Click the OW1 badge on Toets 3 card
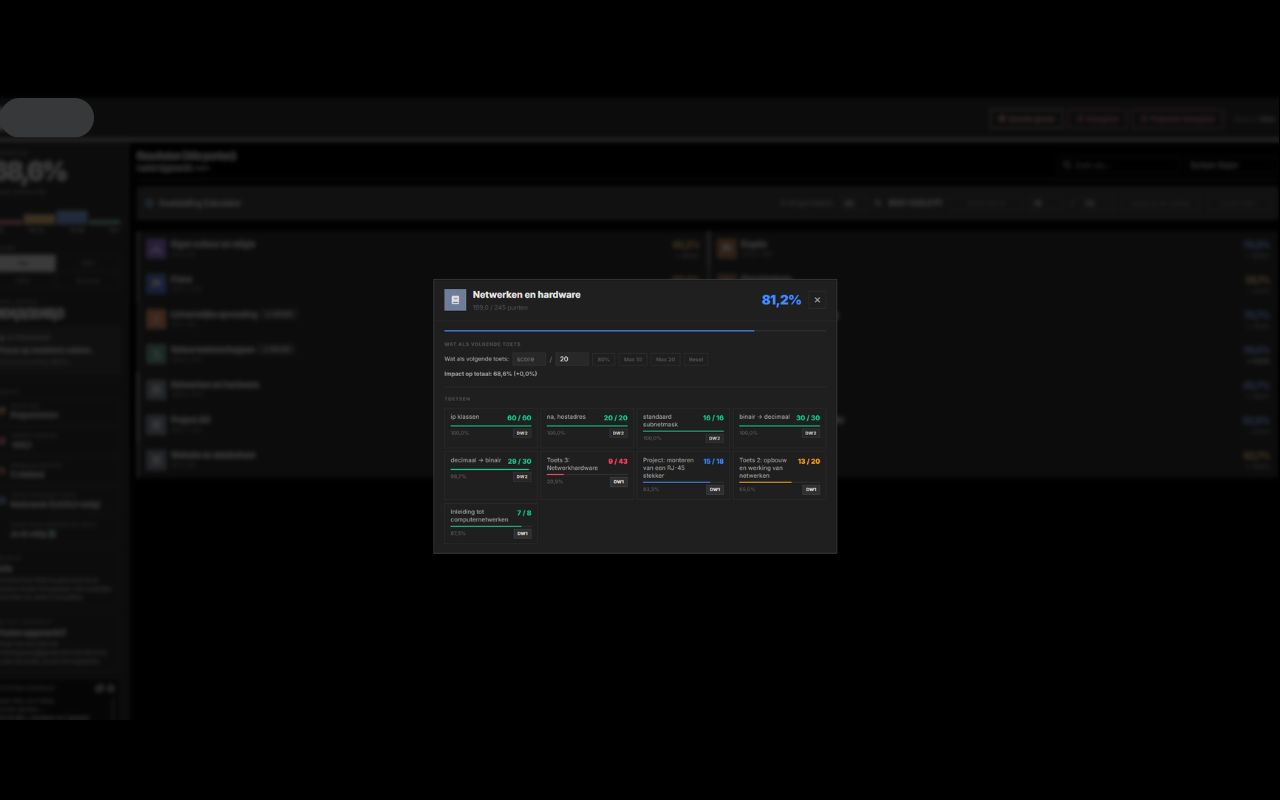 618,482
